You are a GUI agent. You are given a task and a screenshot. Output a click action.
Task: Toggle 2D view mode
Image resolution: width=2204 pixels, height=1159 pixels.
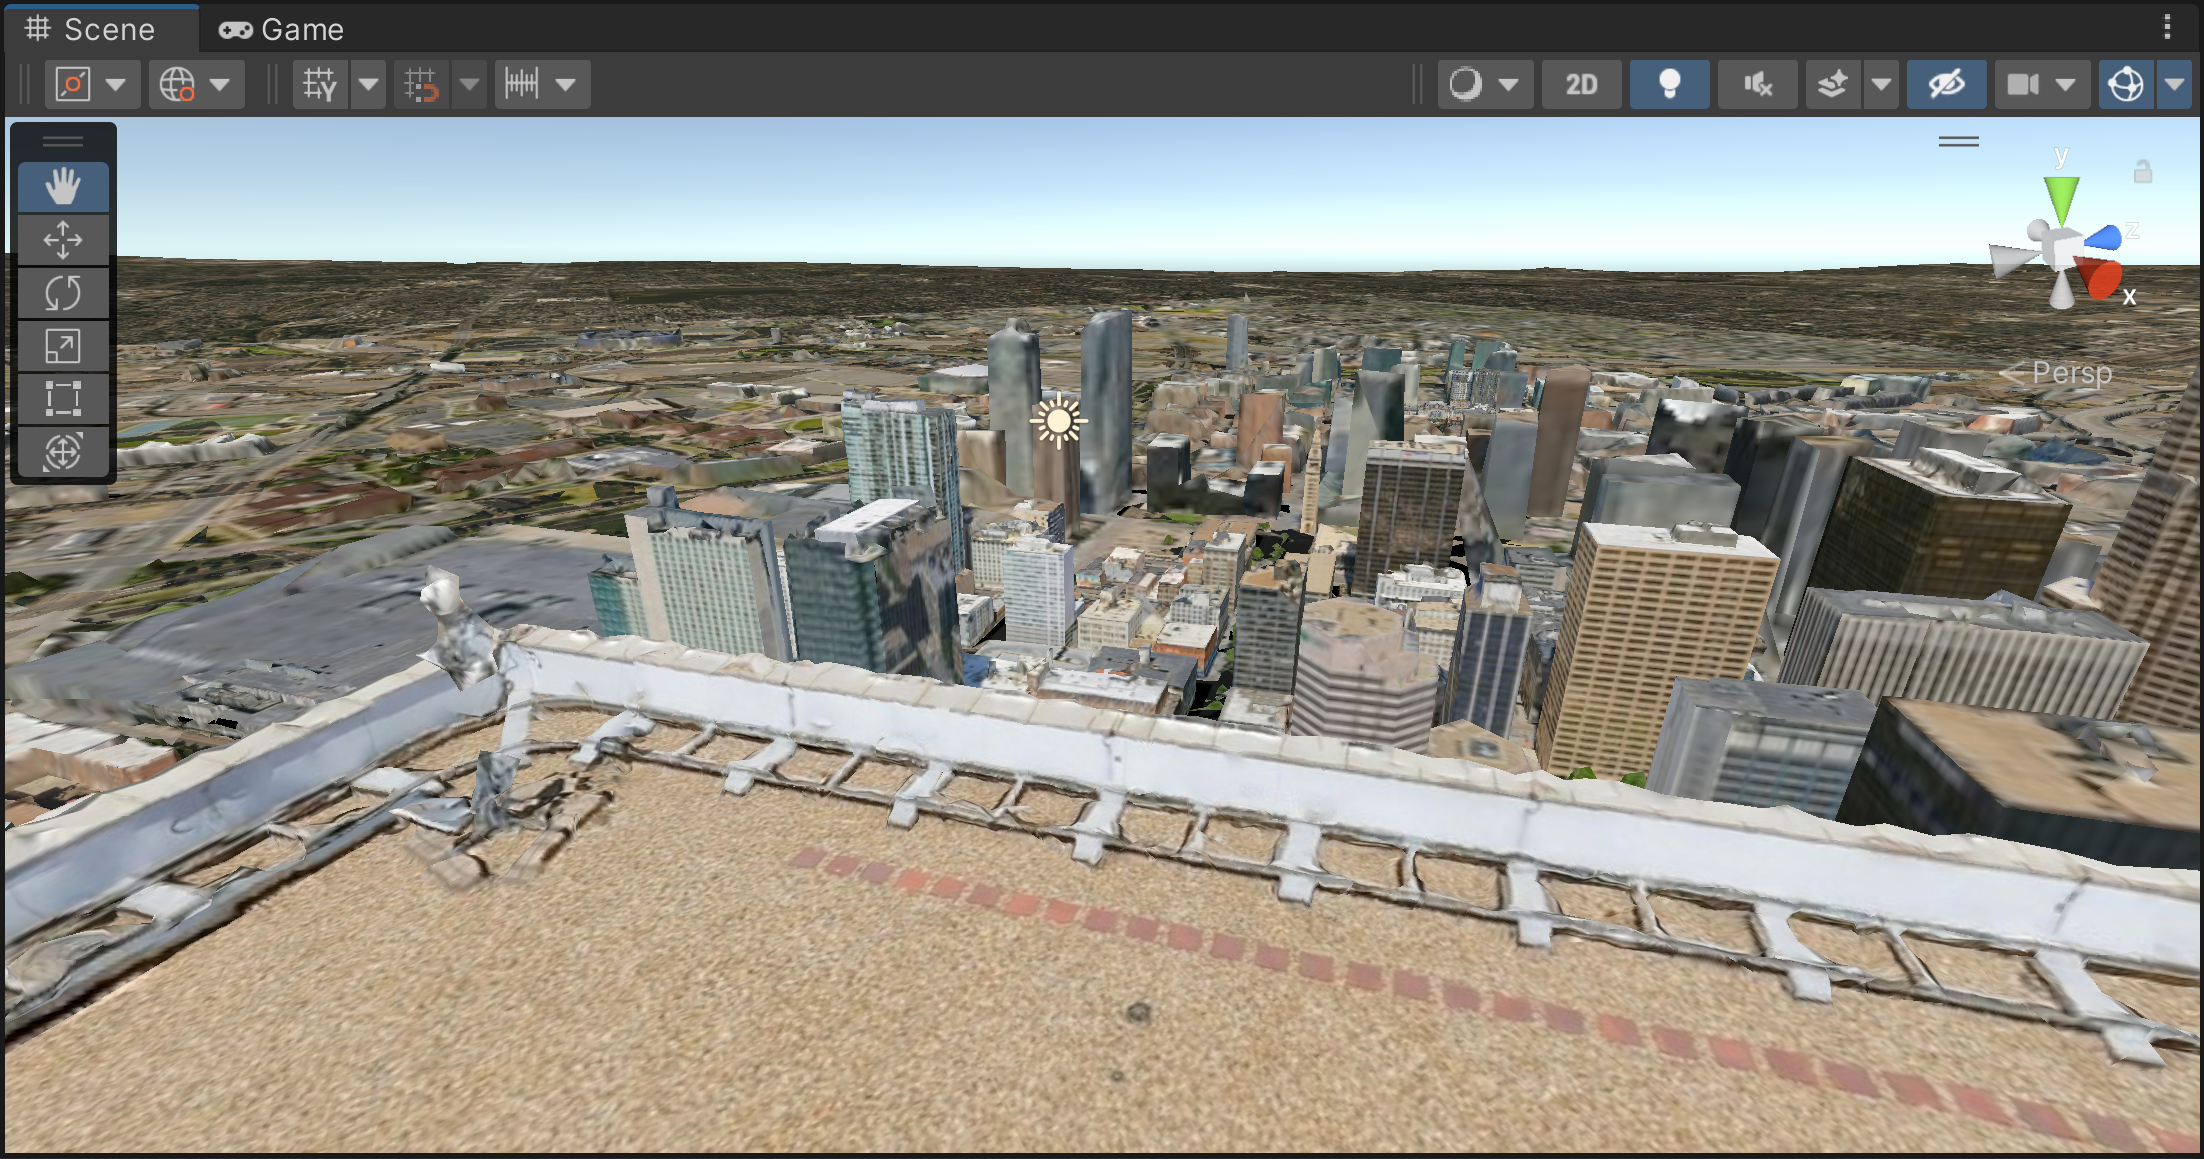pyautogui.click(x=1581, y=84)
